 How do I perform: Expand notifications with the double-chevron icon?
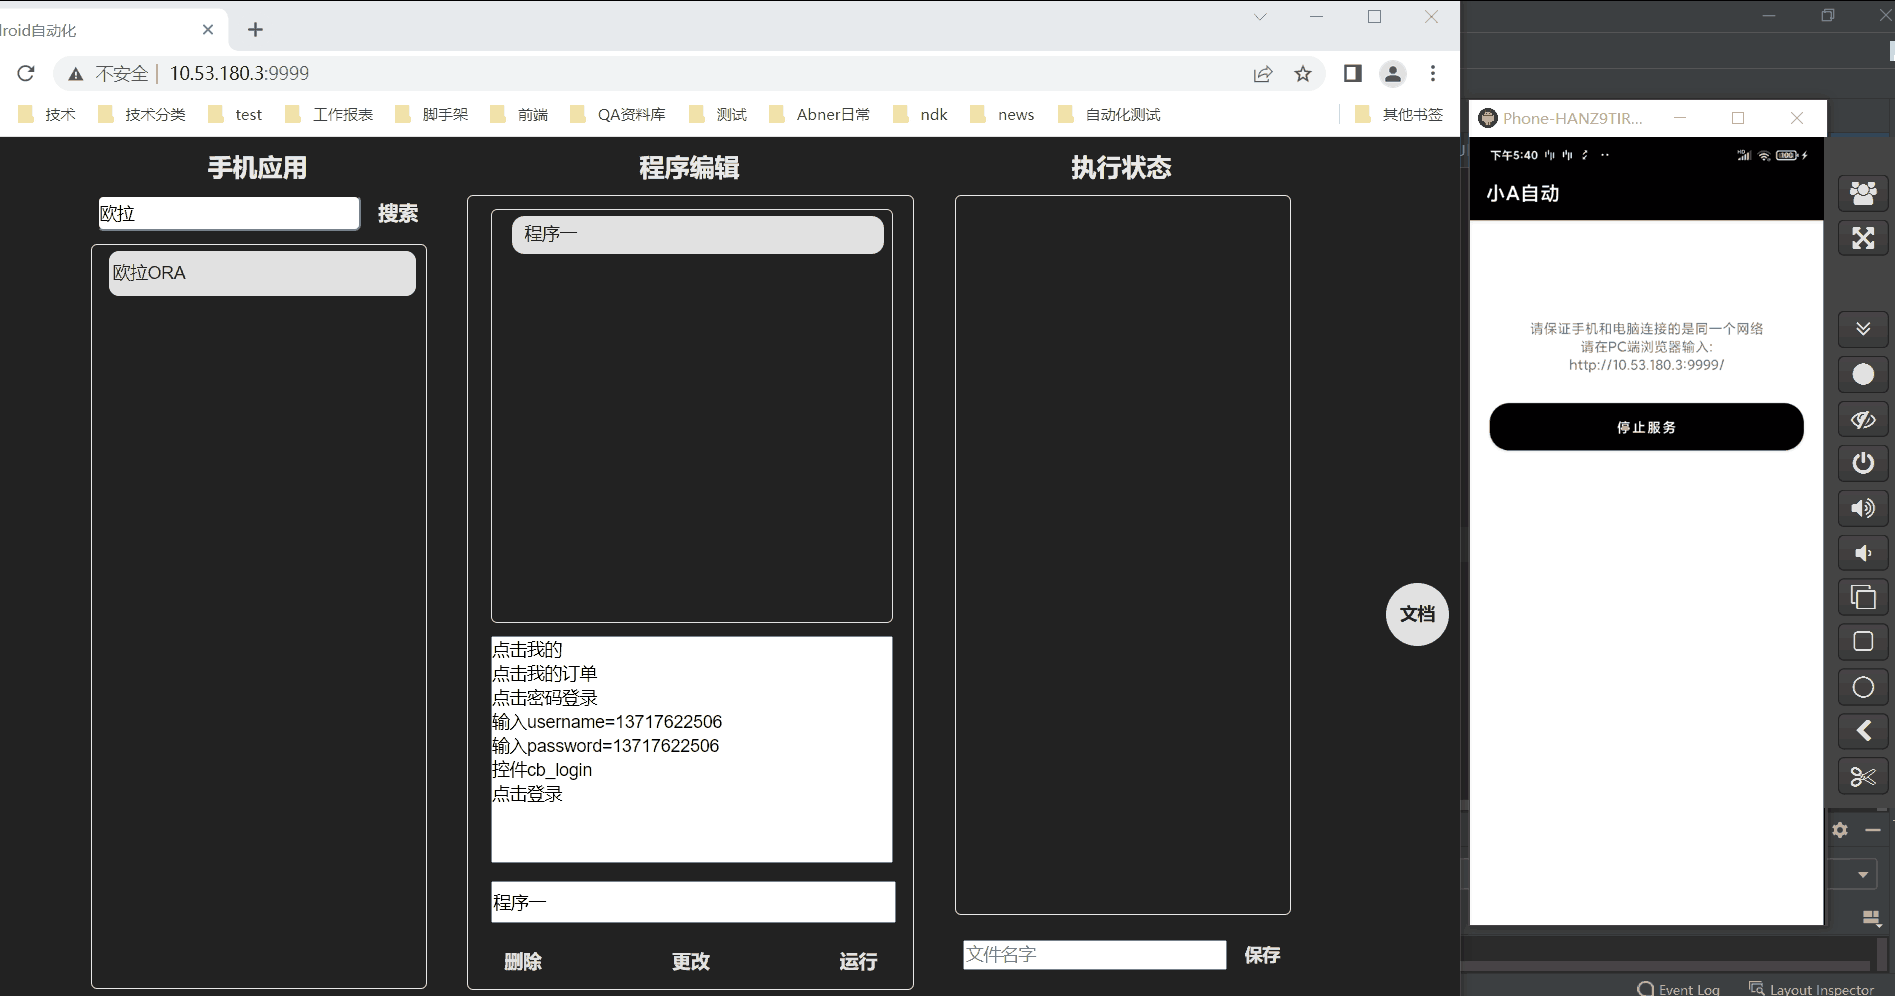coord(1863,329)
